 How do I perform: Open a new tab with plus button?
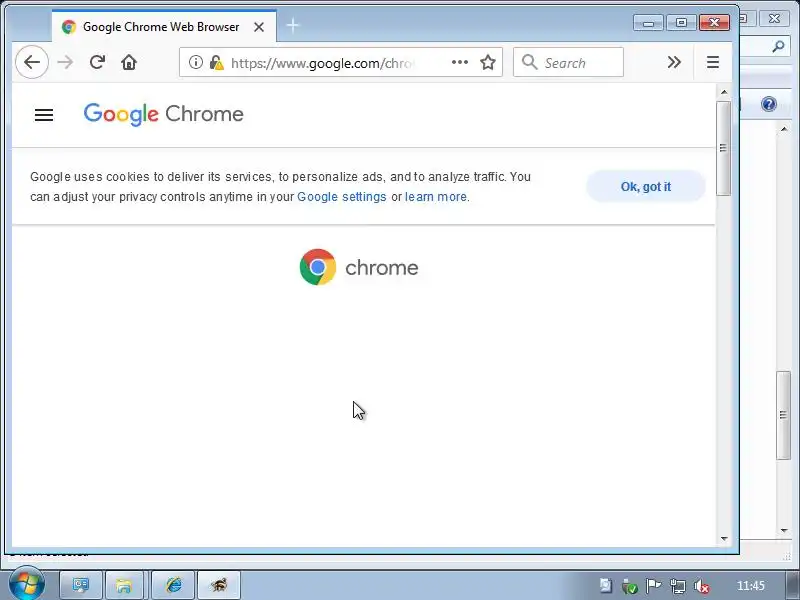pos(293,26)
